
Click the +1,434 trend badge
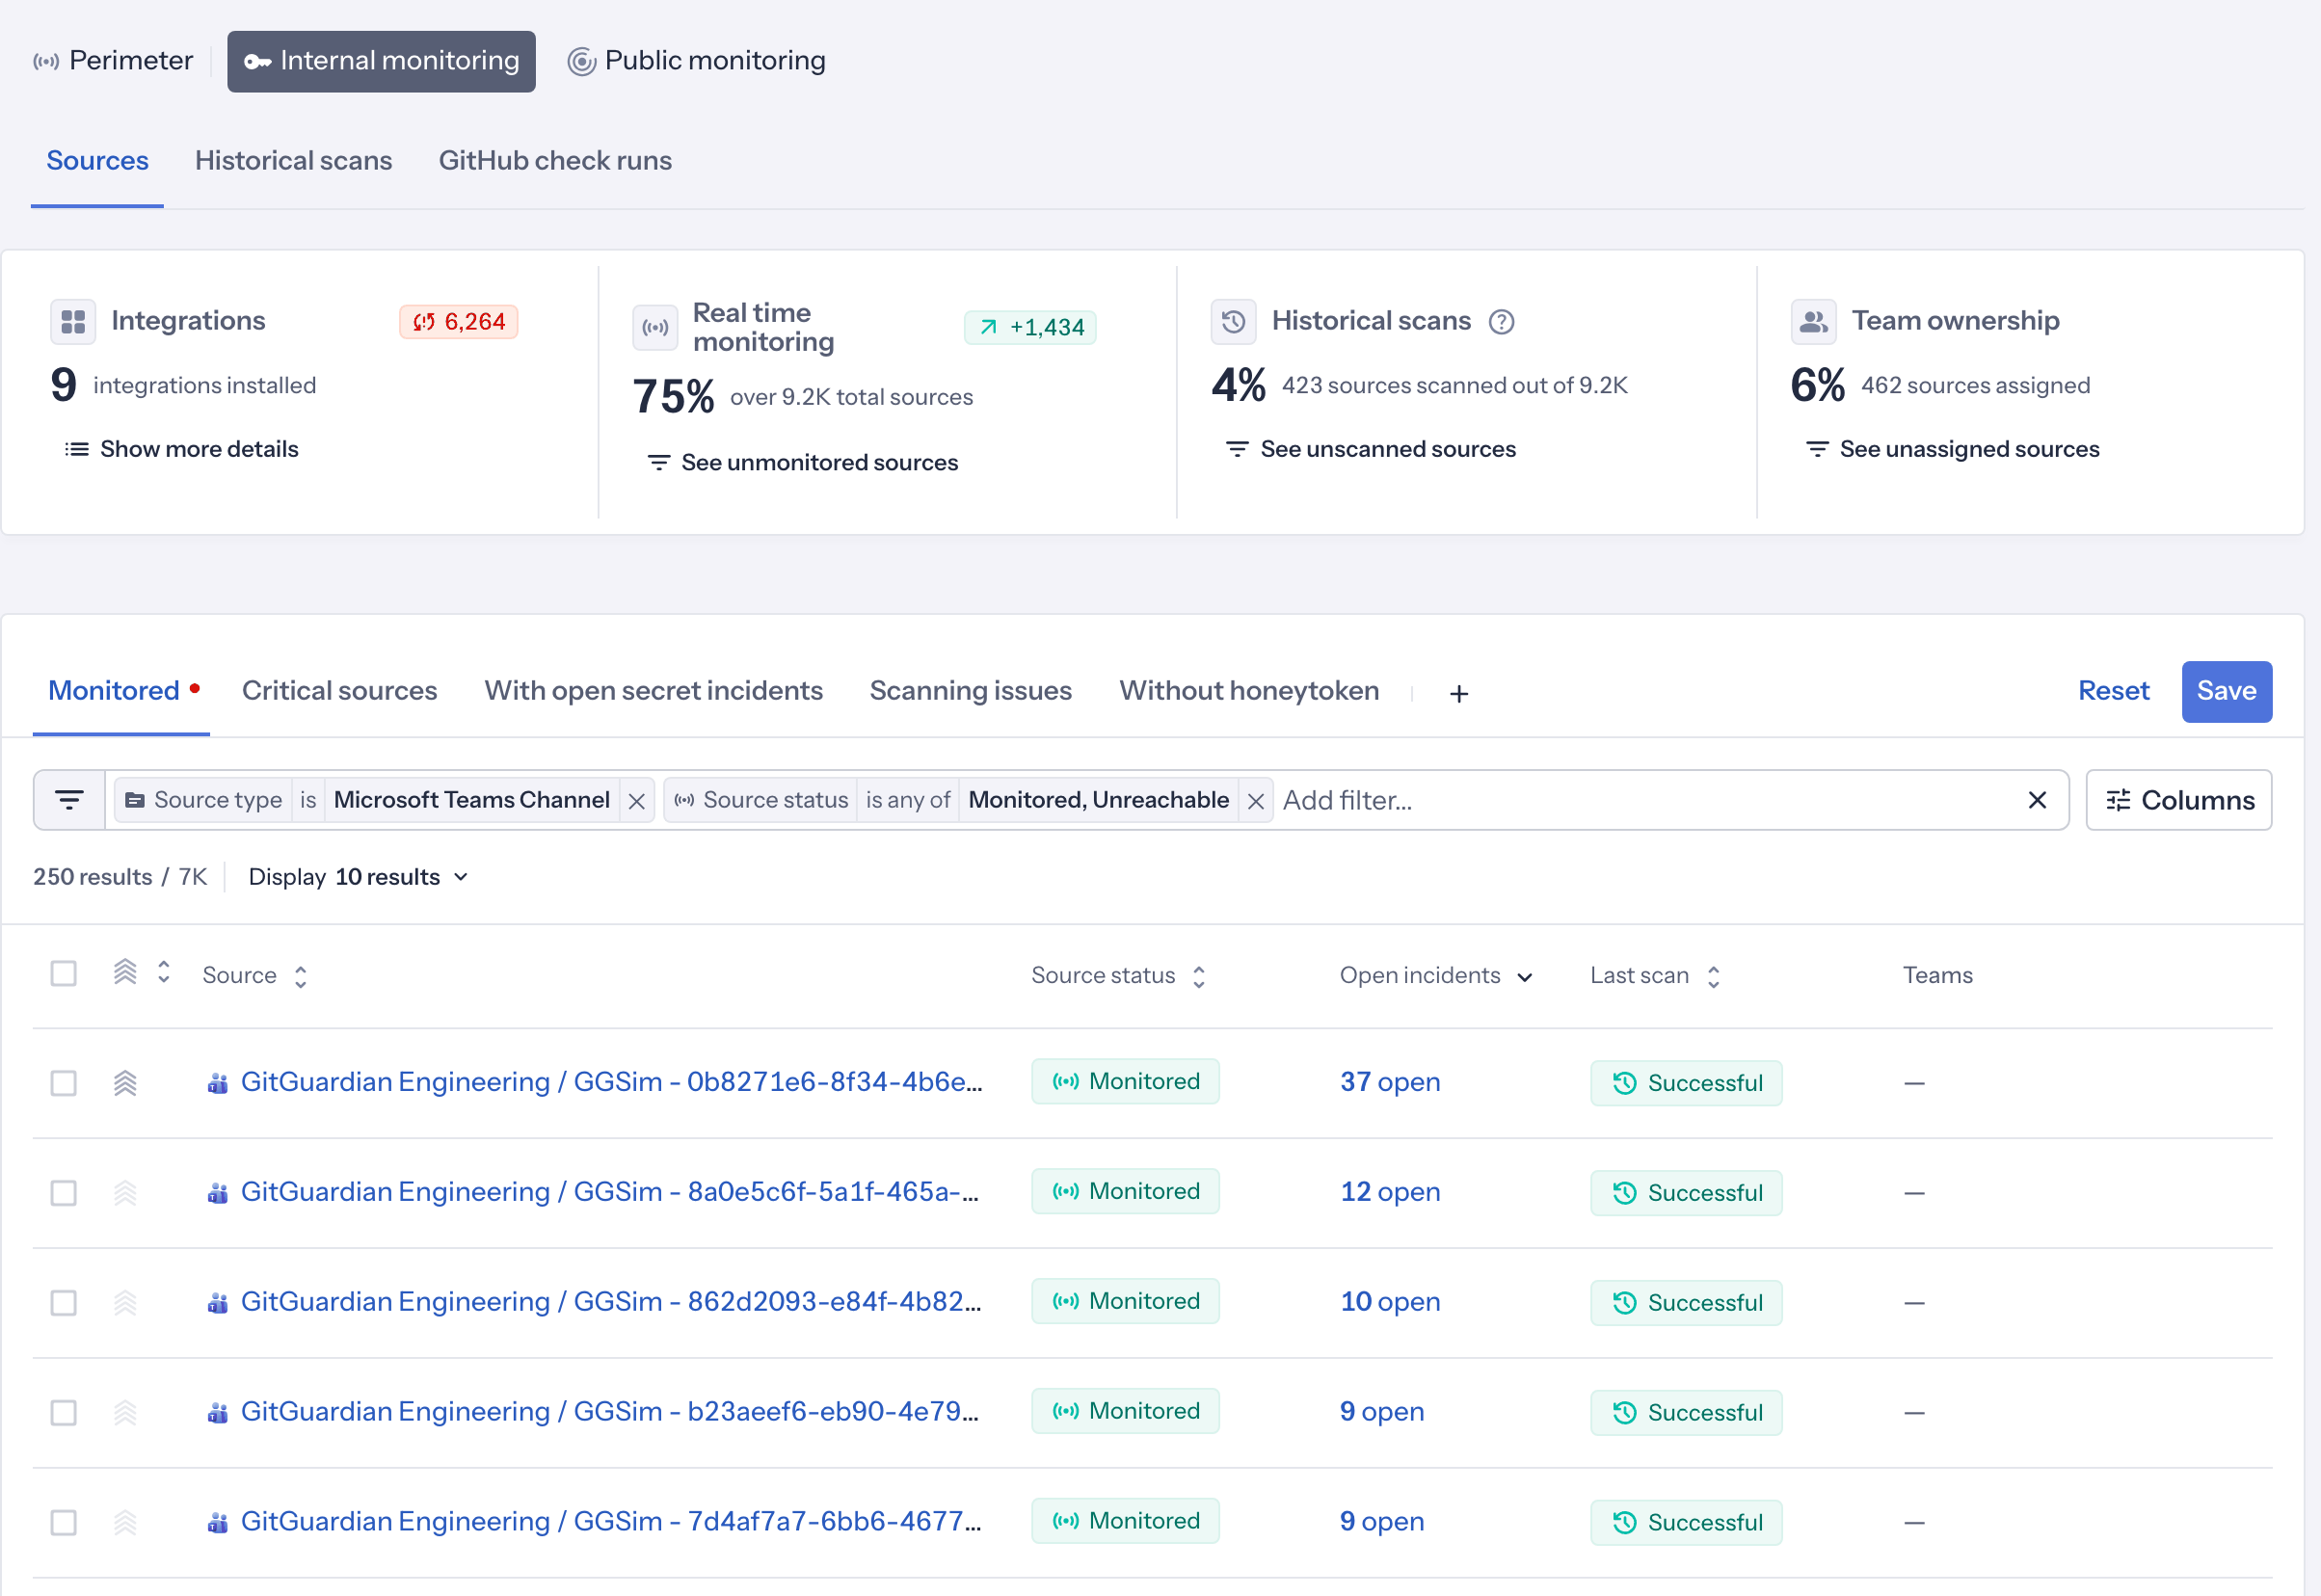[x=1030, y=328]
